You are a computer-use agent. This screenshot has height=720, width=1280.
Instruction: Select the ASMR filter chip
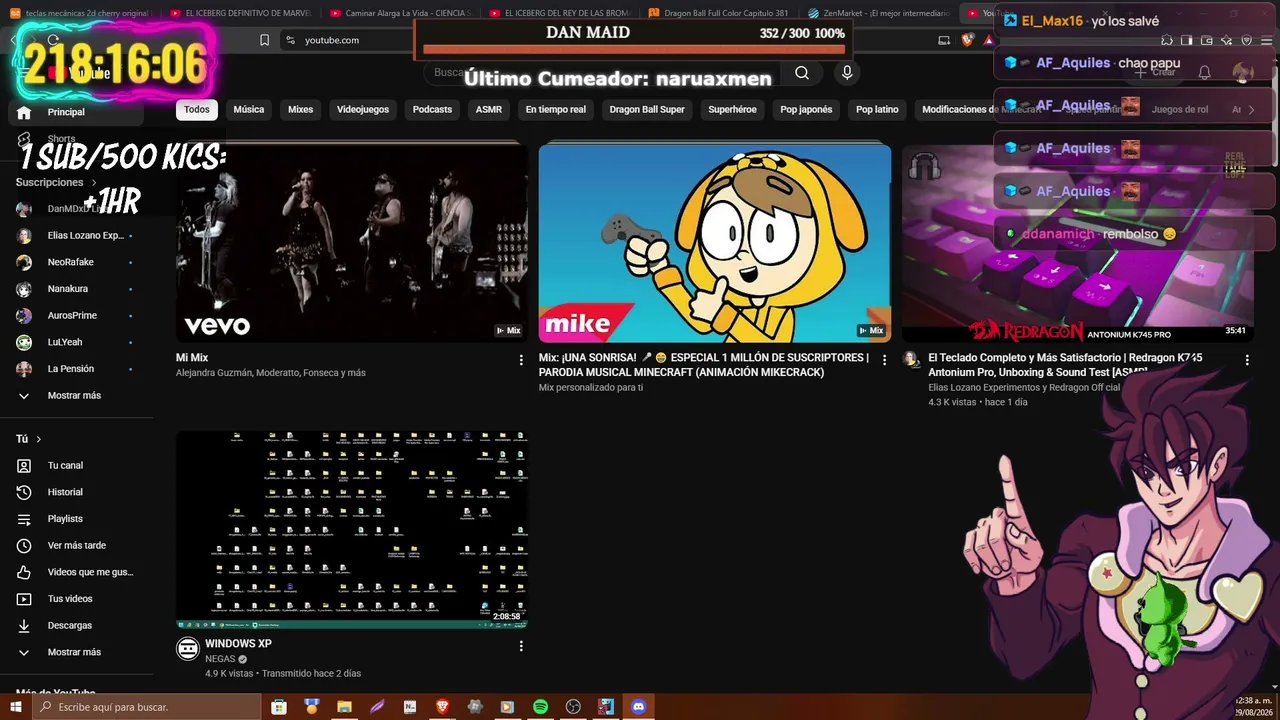coord(489,110)
